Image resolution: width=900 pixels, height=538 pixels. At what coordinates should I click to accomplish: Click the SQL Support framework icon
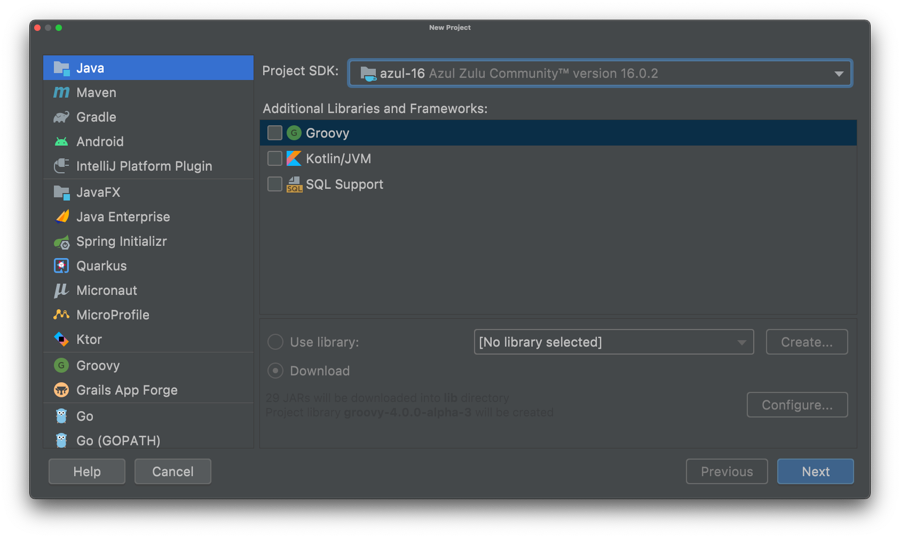(294, 184)
